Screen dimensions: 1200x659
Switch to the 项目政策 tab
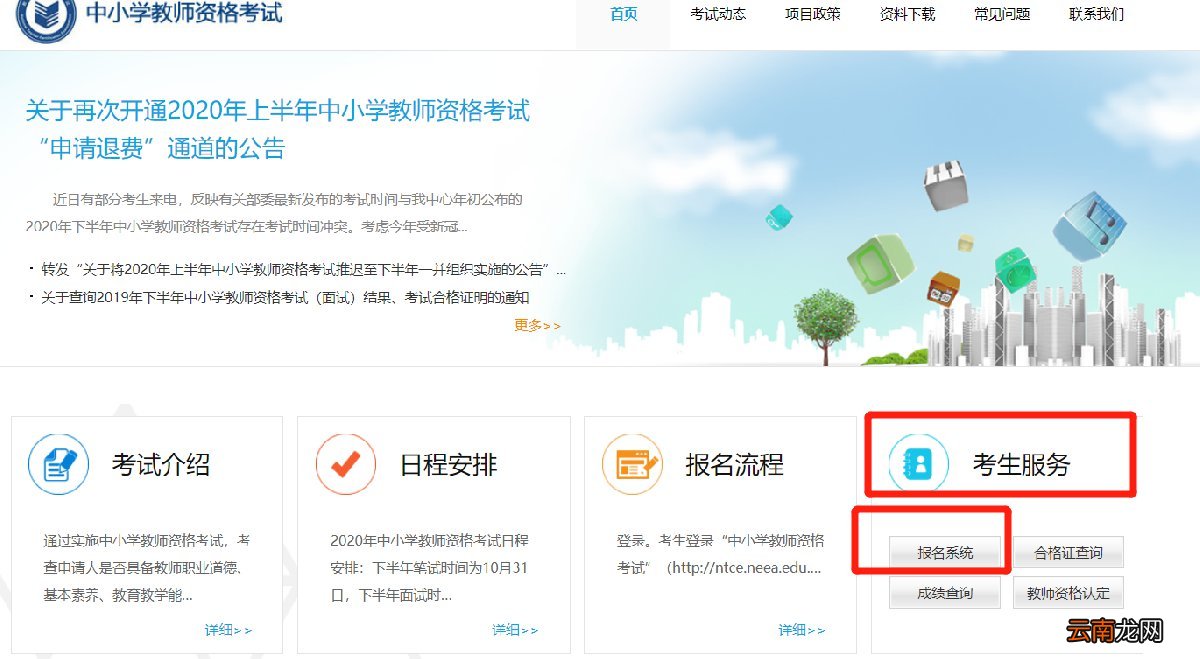pos(812,15)
